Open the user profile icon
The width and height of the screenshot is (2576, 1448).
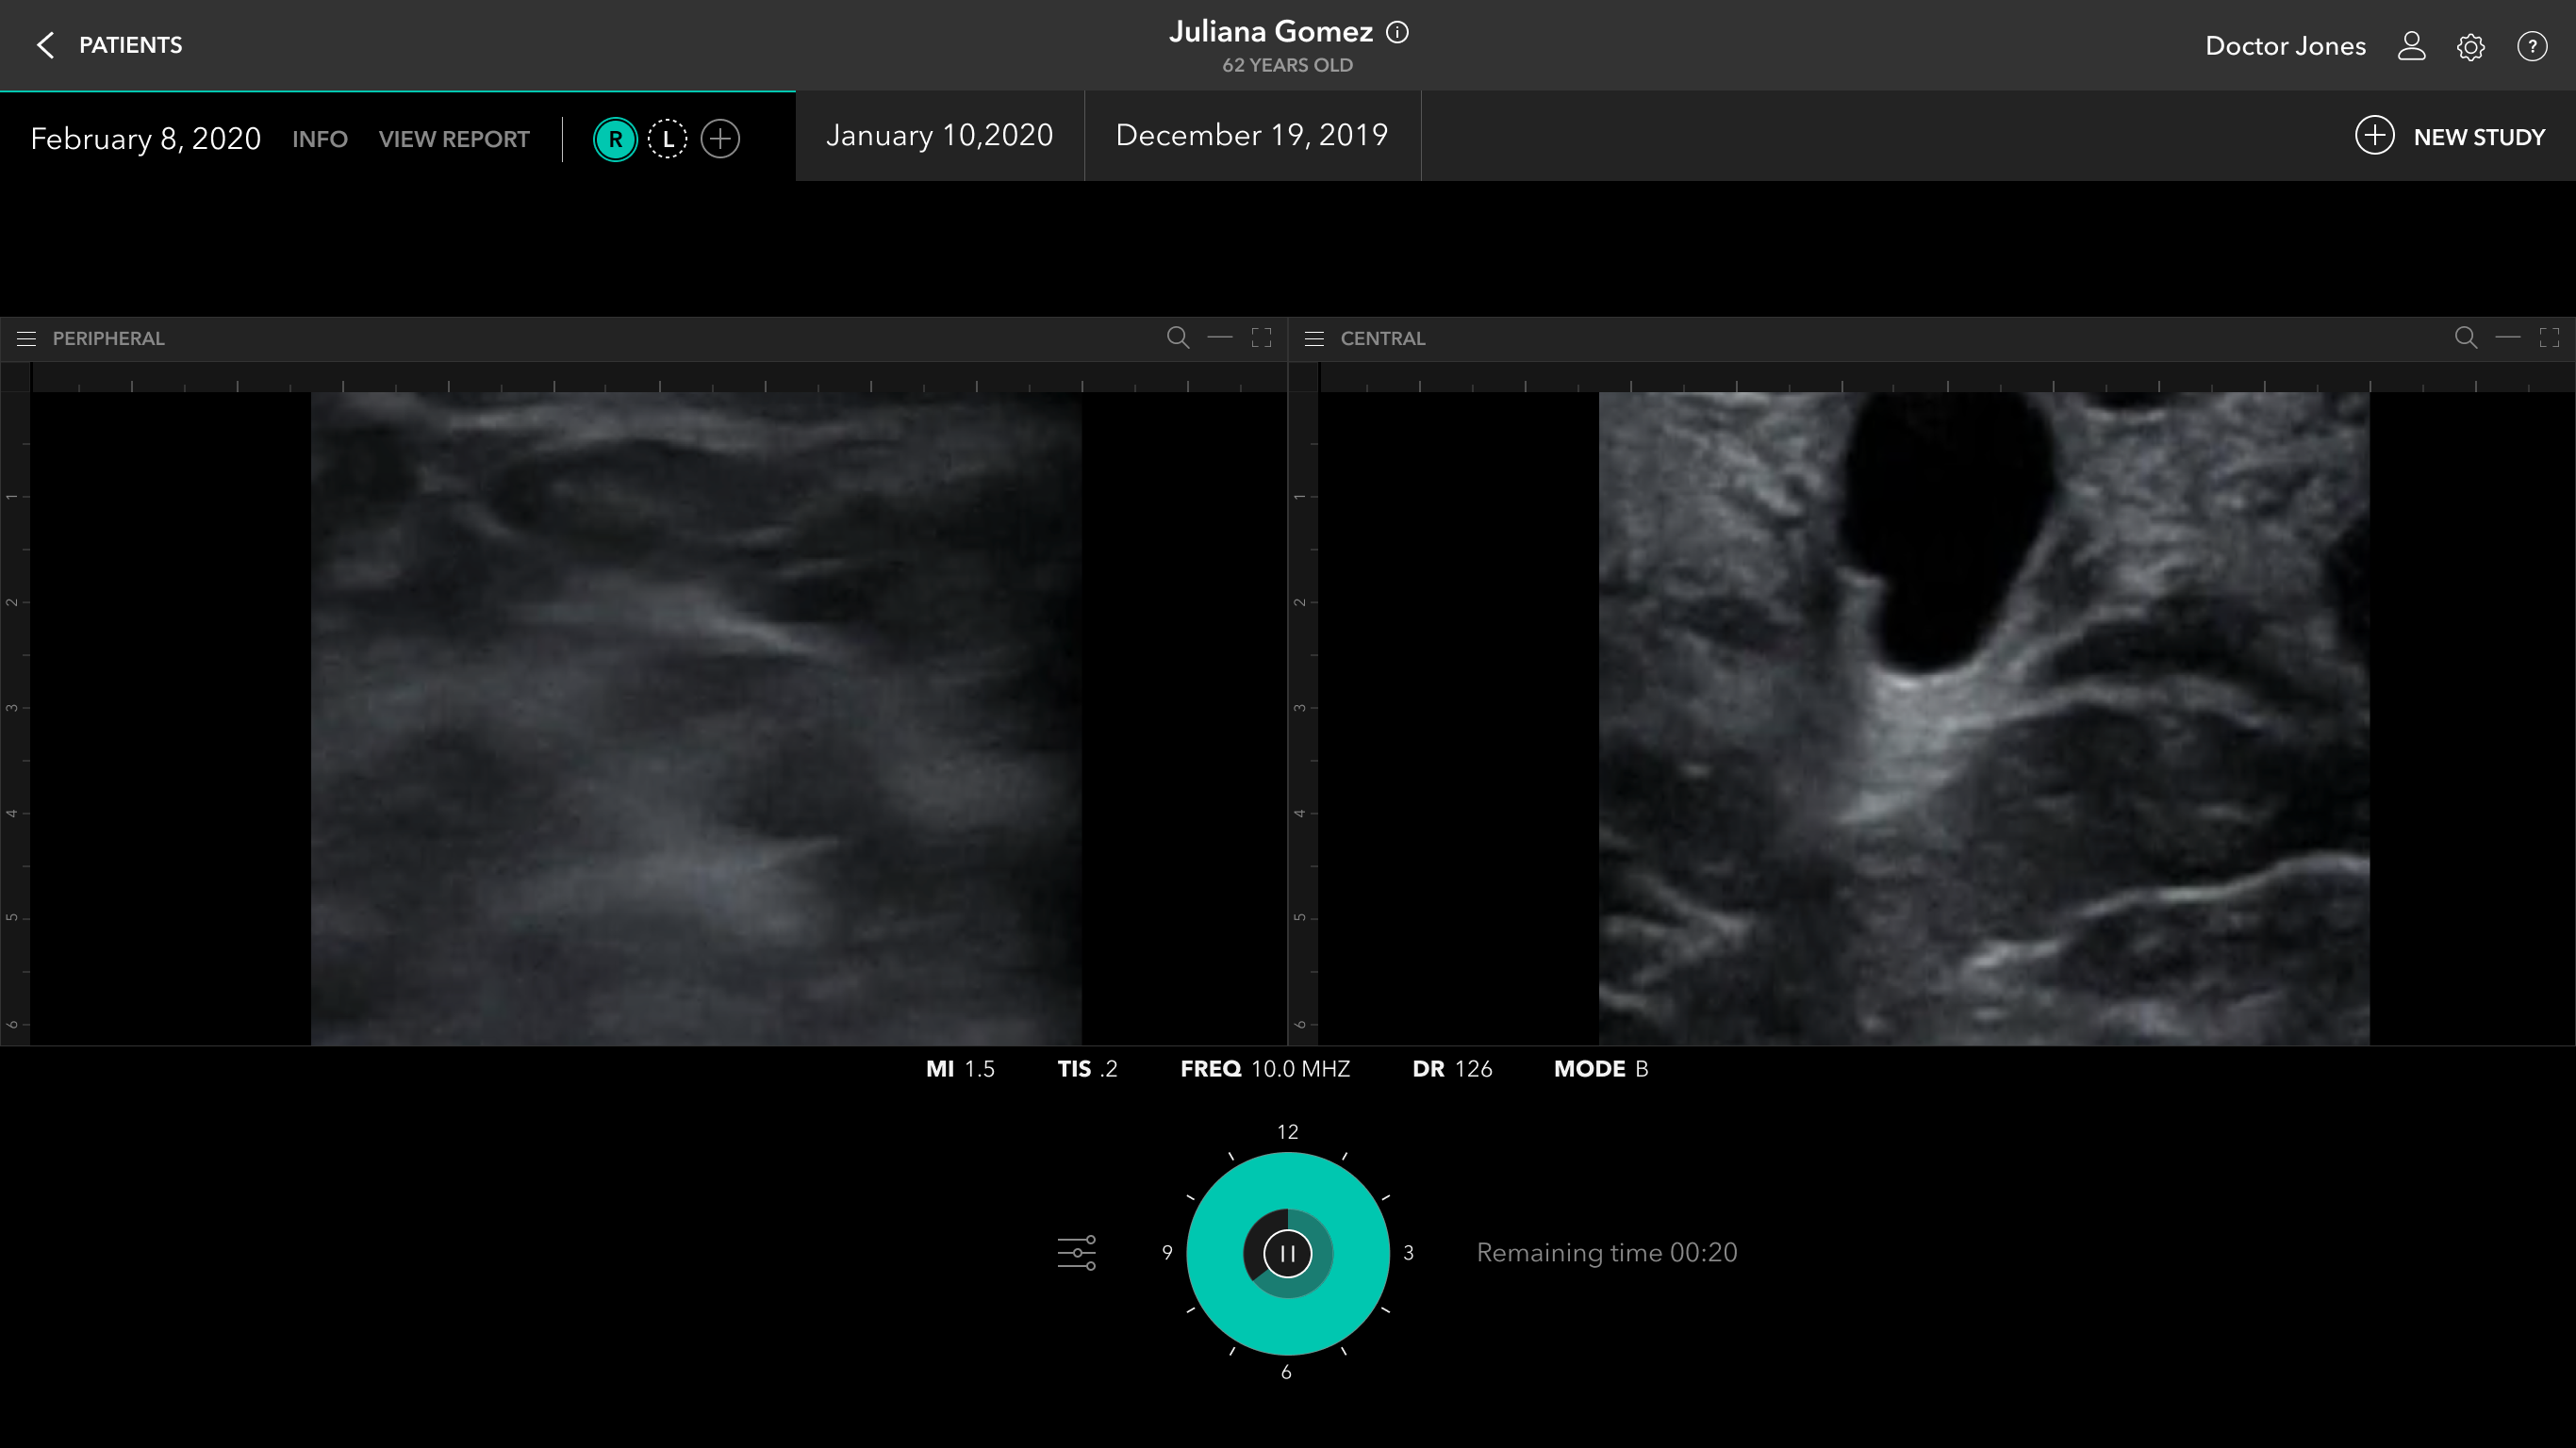pyautogui.click(x=2411, y=46)
